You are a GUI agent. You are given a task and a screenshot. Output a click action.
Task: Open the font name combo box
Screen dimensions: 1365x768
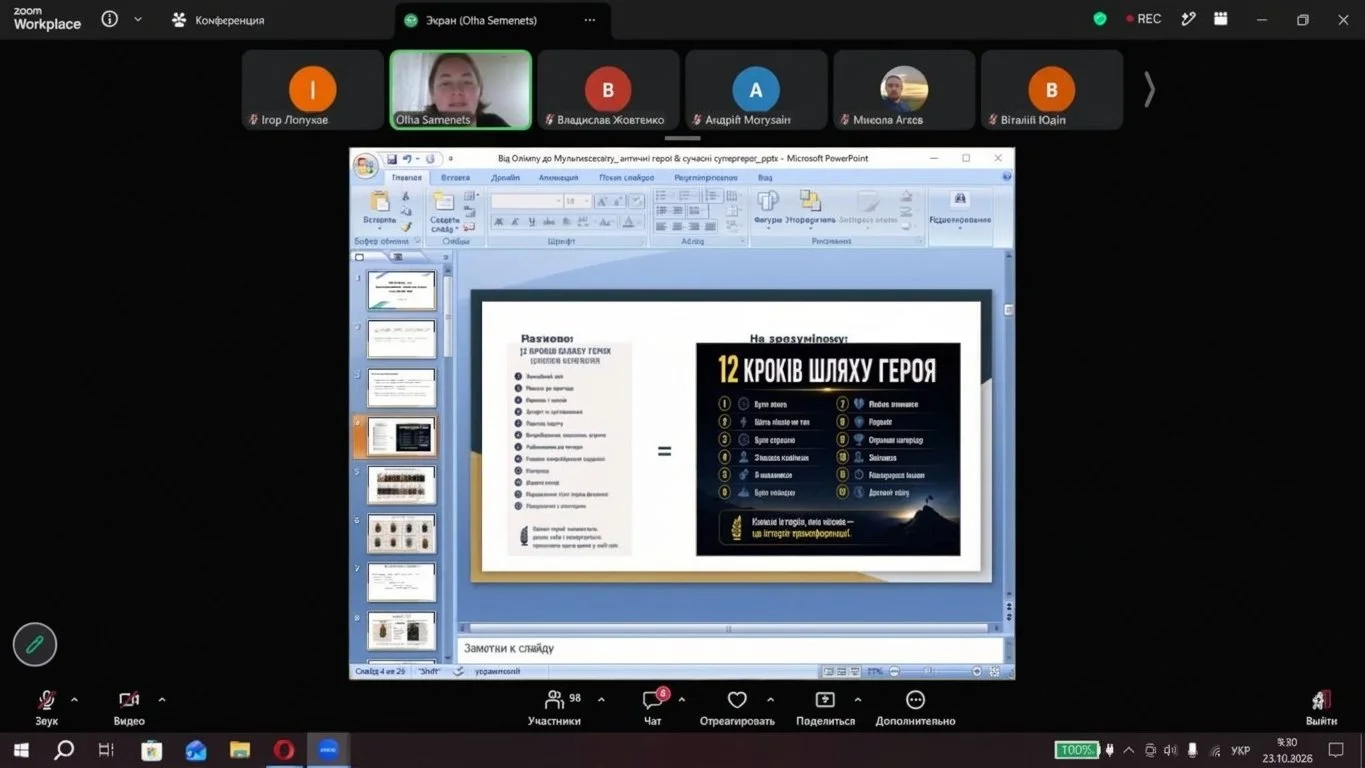click(525, 201)
